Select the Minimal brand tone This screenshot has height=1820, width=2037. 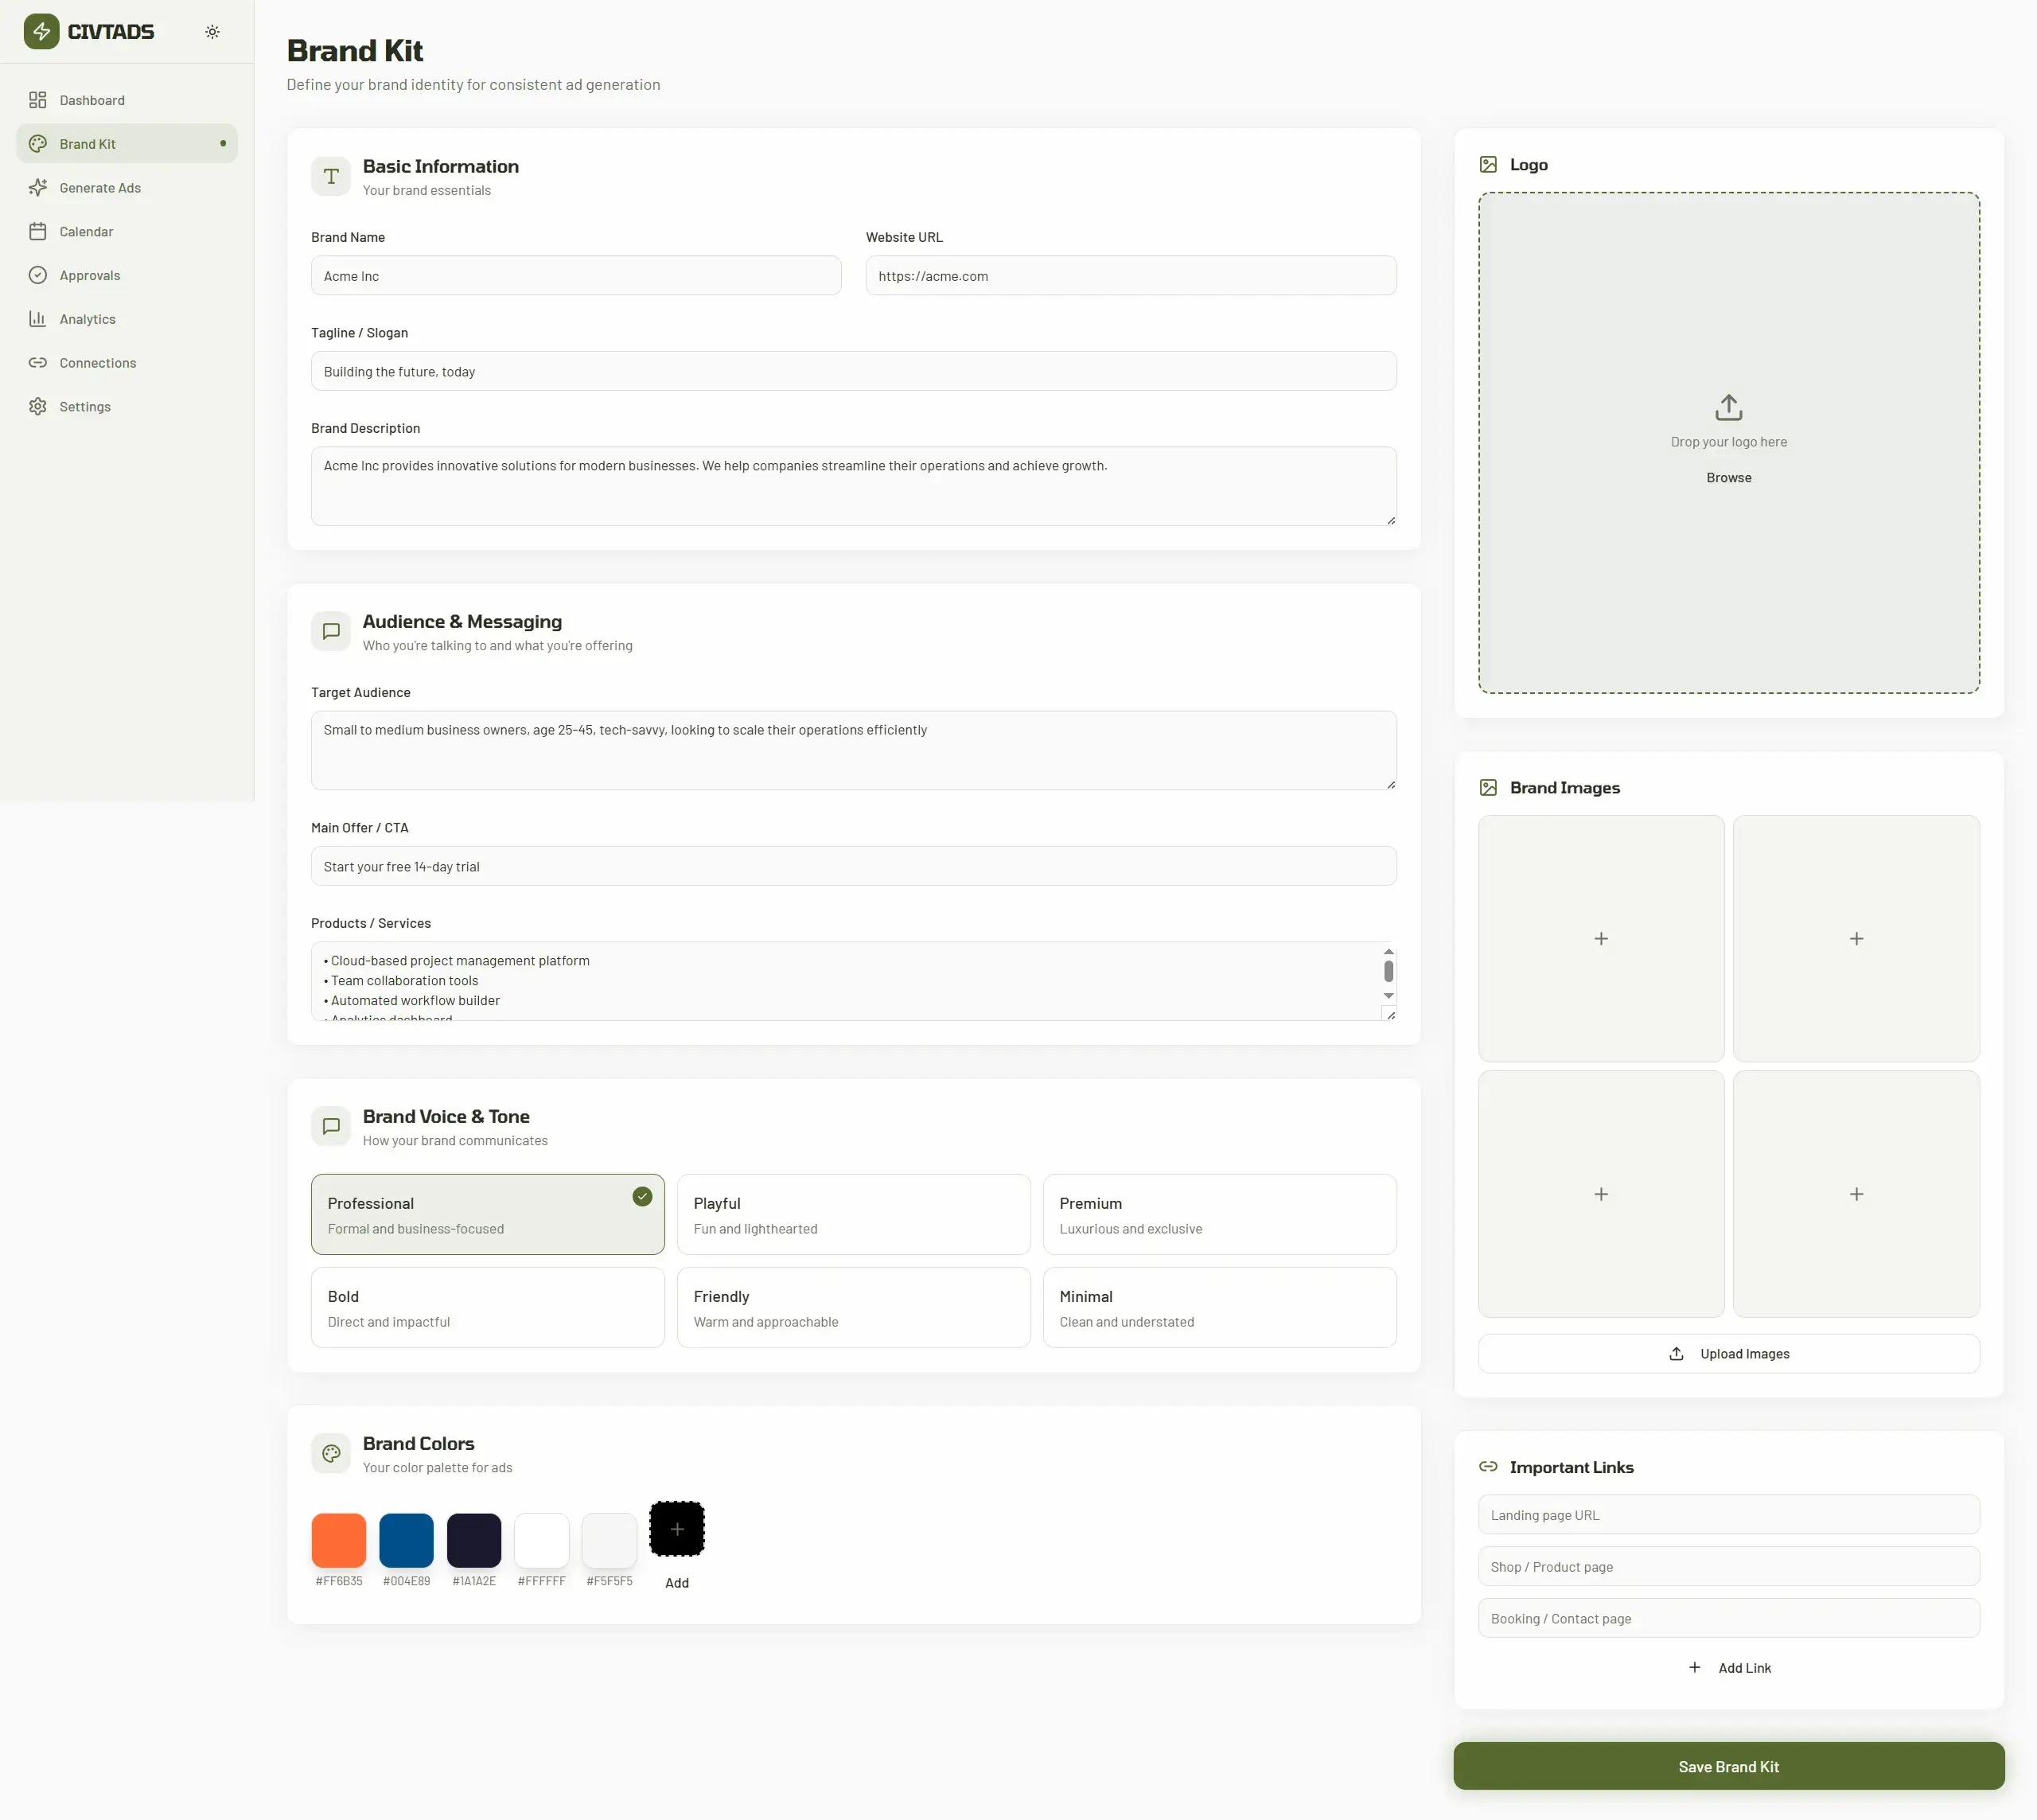tap(1219, 1307)
